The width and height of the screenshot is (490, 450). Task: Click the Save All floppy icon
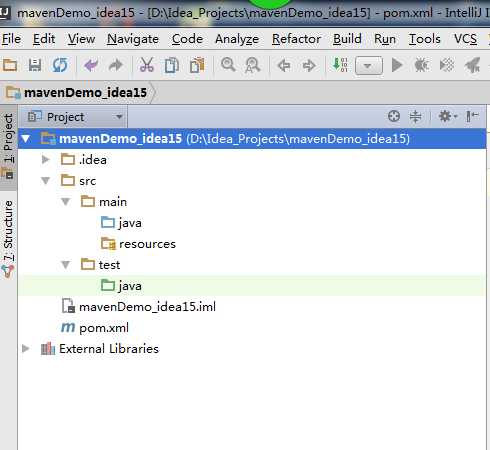[35, 65]
